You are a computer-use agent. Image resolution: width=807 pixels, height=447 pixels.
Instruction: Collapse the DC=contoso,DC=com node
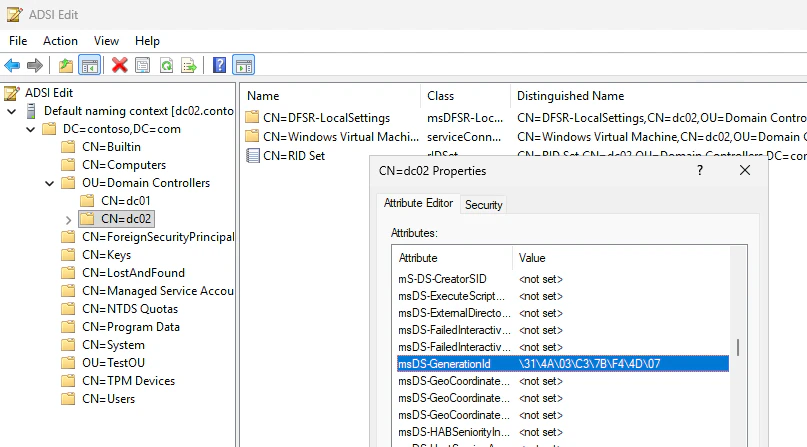(30, 130)
